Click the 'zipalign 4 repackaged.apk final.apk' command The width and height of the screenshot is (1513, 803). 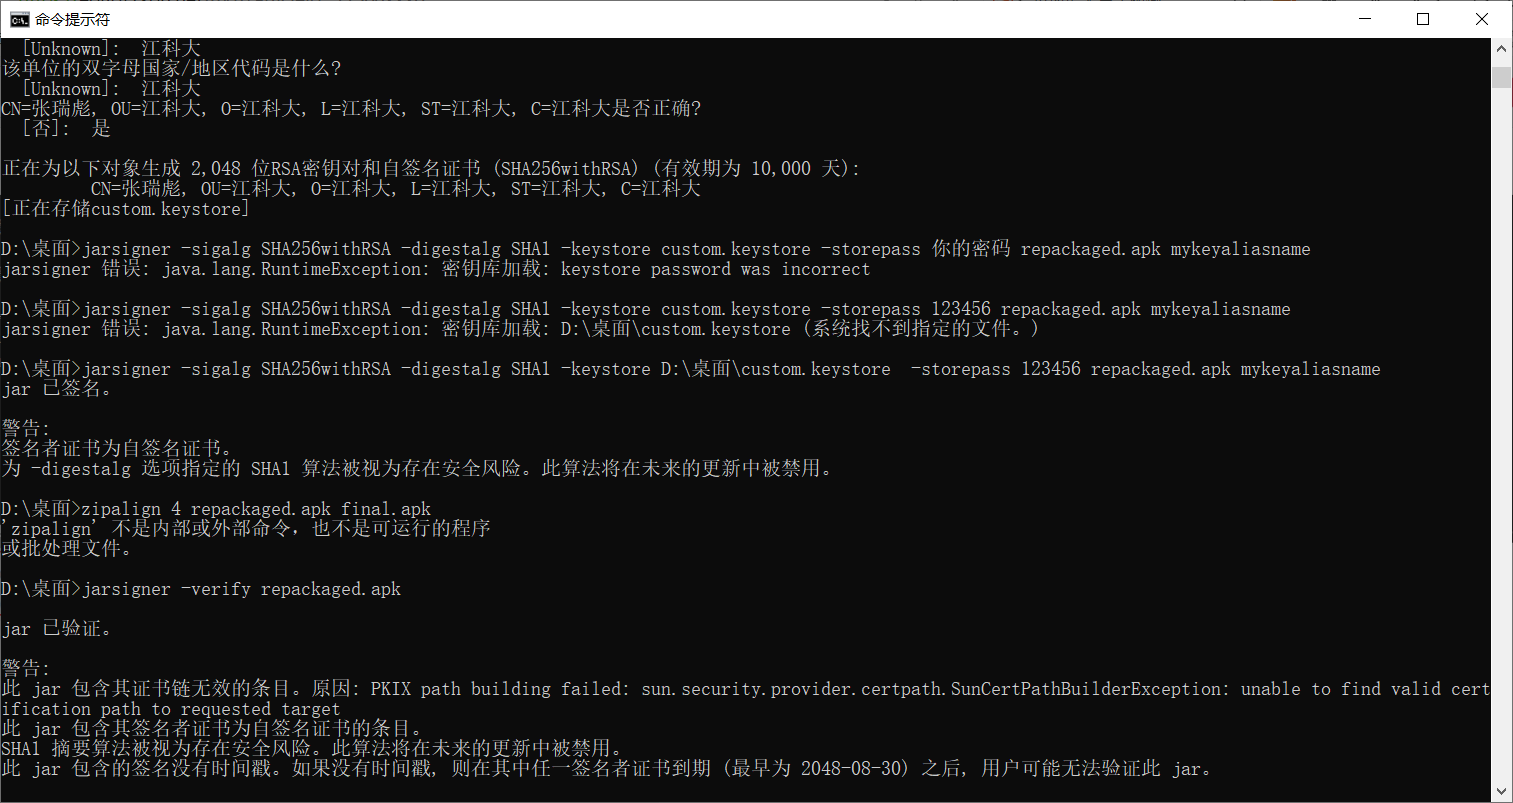pos(216,508)
